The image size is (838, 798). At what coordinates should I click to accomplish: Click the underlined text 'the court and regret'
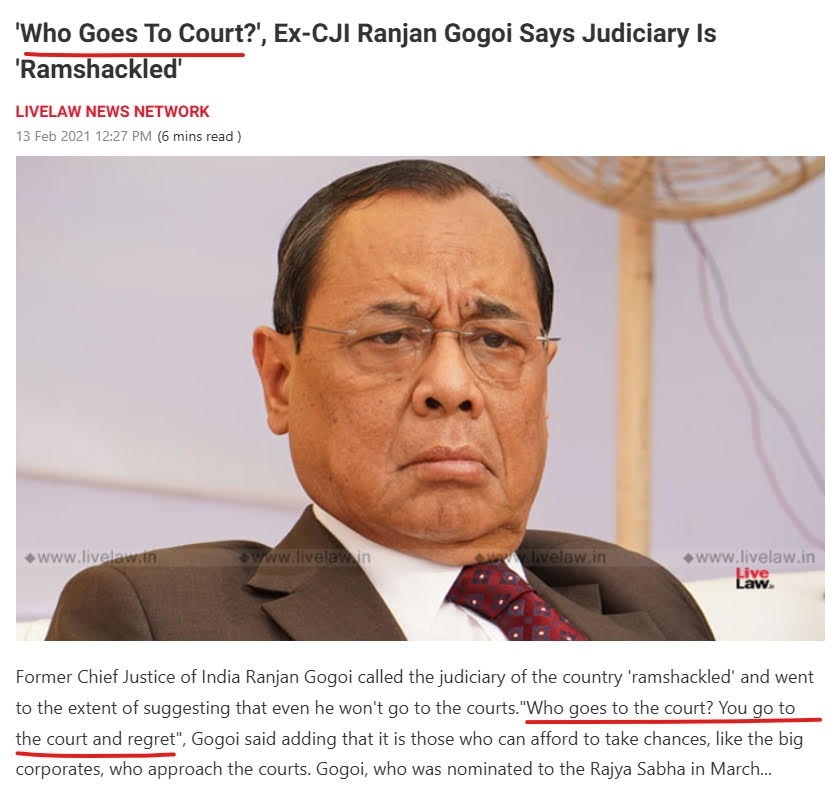(96, 739)
